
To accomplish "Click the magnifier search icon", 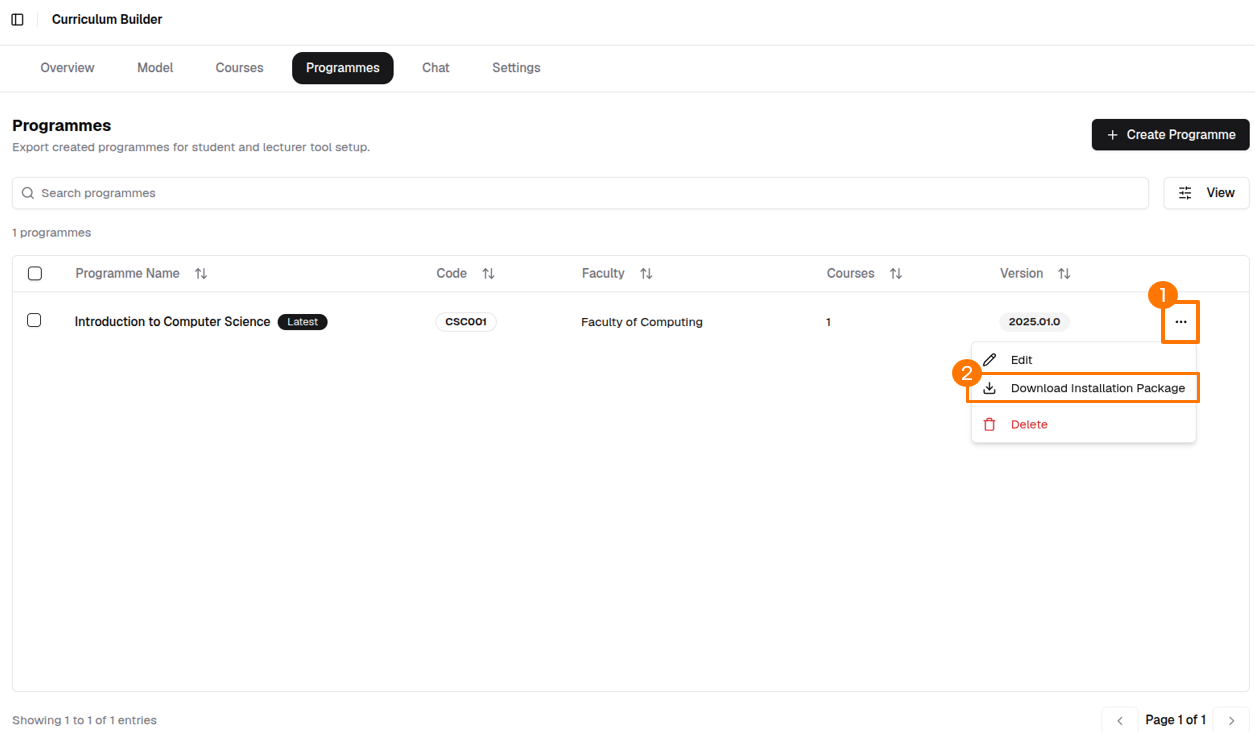I will 28,193.
